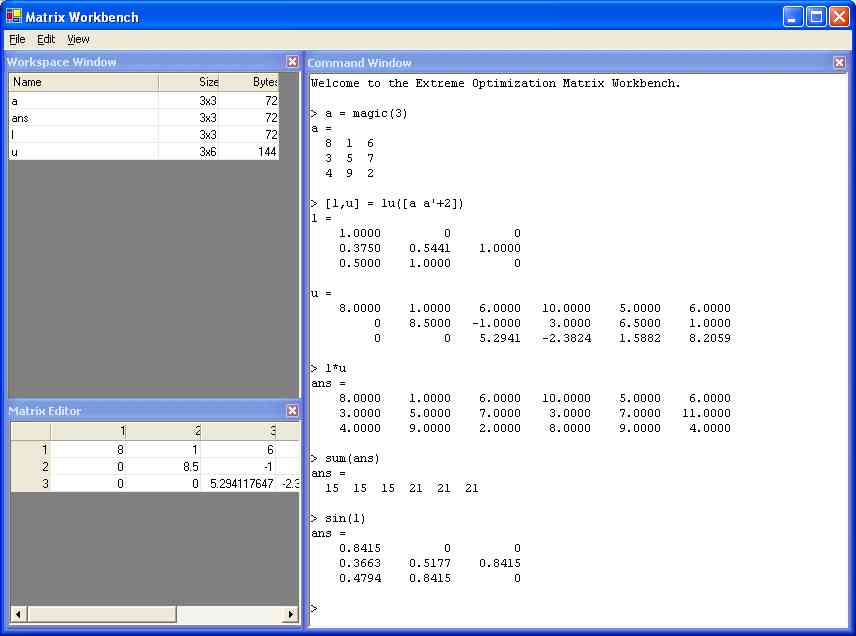
Task: Click the Matrix Editor cell containing 6
Action: 239,450
